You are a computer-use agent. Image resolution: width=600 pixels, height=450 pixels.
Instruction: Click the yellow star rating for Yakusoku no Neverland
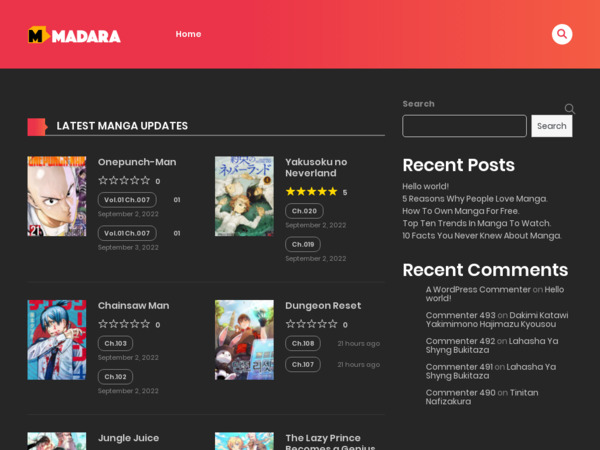click(311, 191)
